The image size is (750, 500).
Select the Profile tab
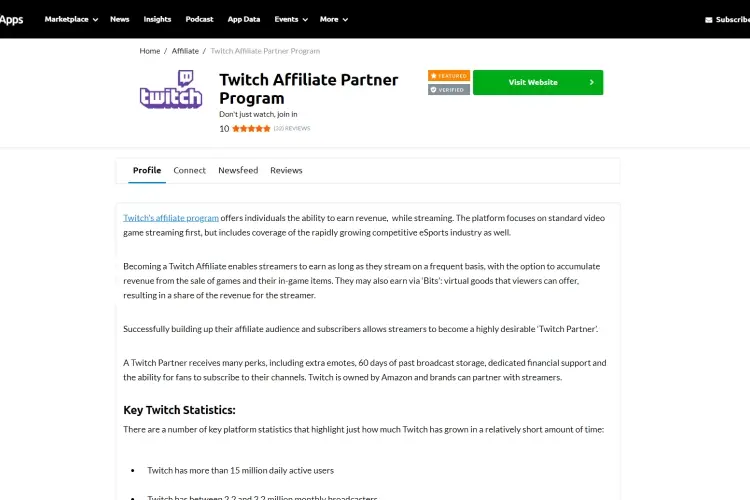pos(147,170)
